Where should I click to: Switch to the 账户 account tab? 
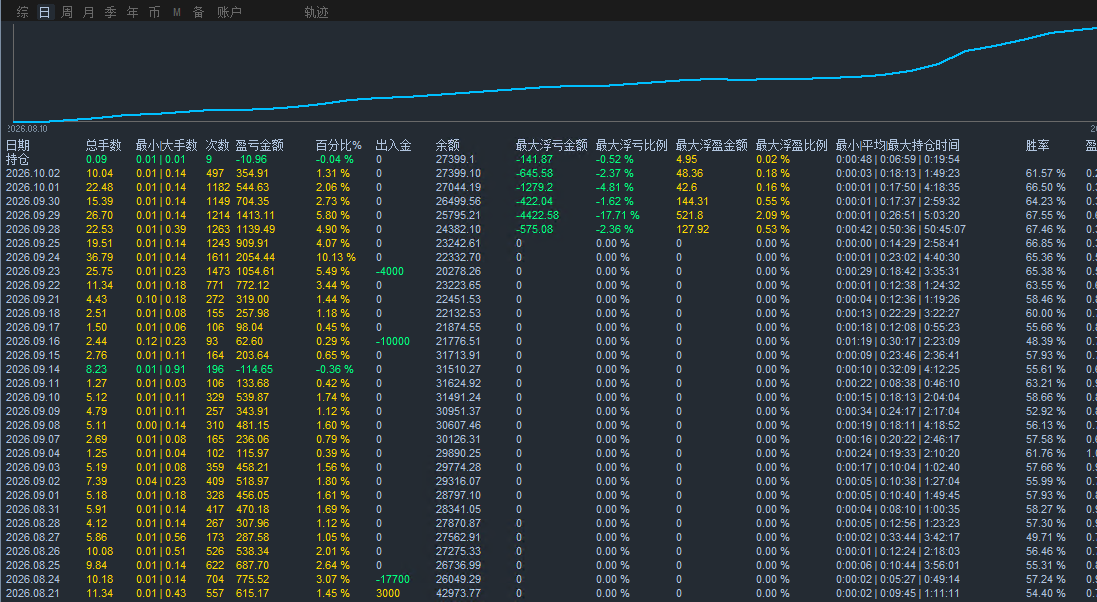pos(229,12)
